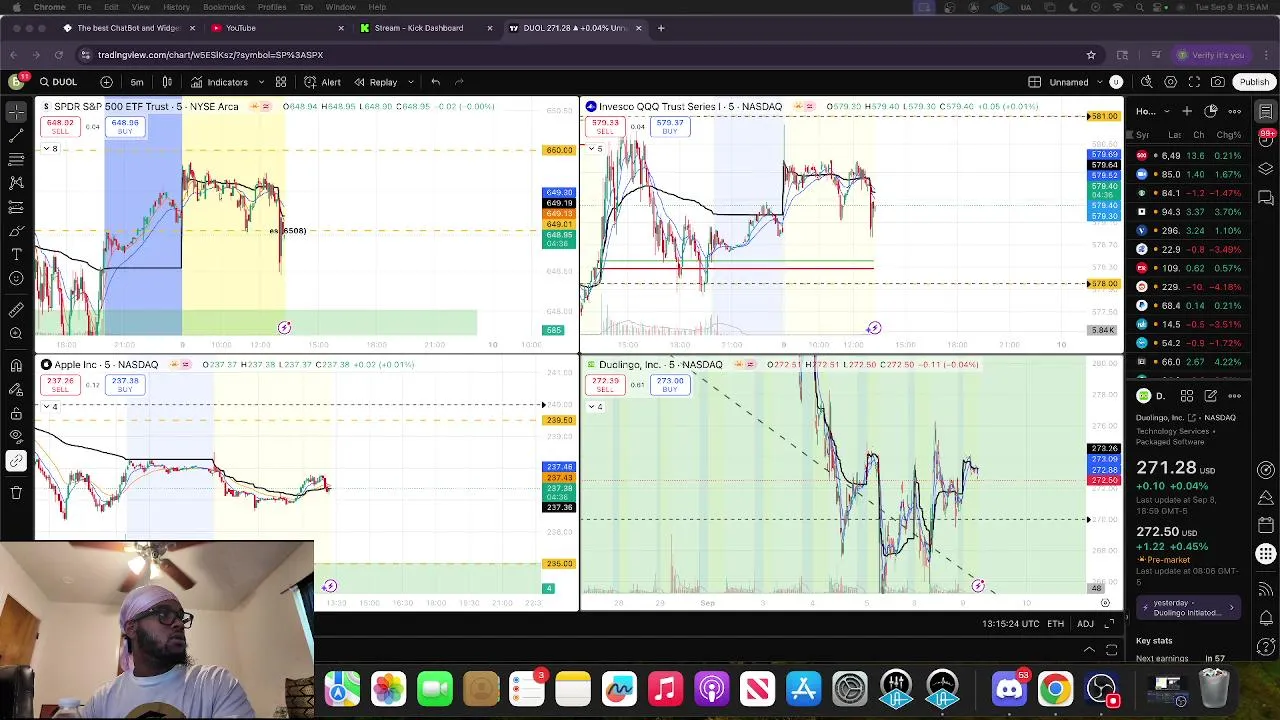Open the emoji icons tool

pos(16,278)
